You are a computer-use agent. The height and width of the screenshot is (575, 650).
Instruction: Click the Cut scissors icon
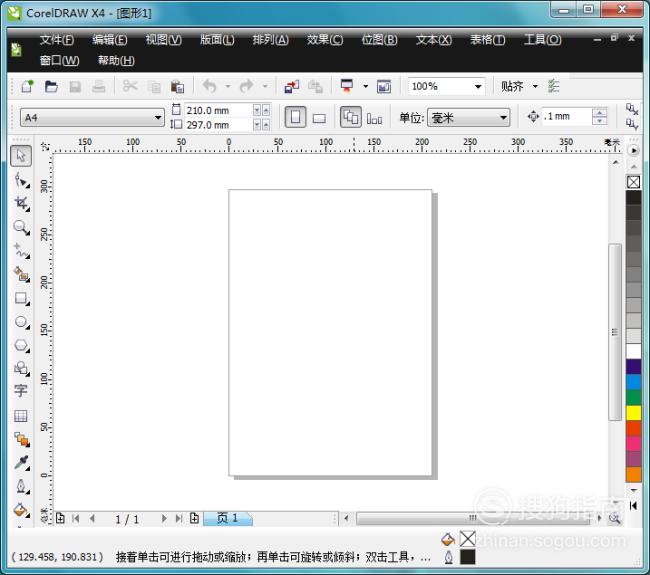pos(130,86)
